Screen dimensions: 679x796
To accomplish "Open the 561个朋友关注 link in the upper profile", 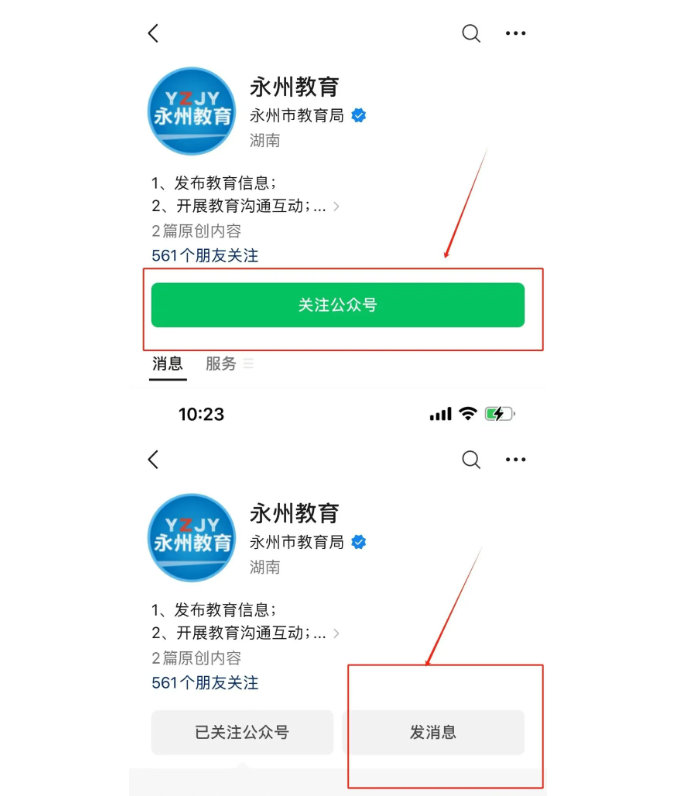I will (205, 255).
